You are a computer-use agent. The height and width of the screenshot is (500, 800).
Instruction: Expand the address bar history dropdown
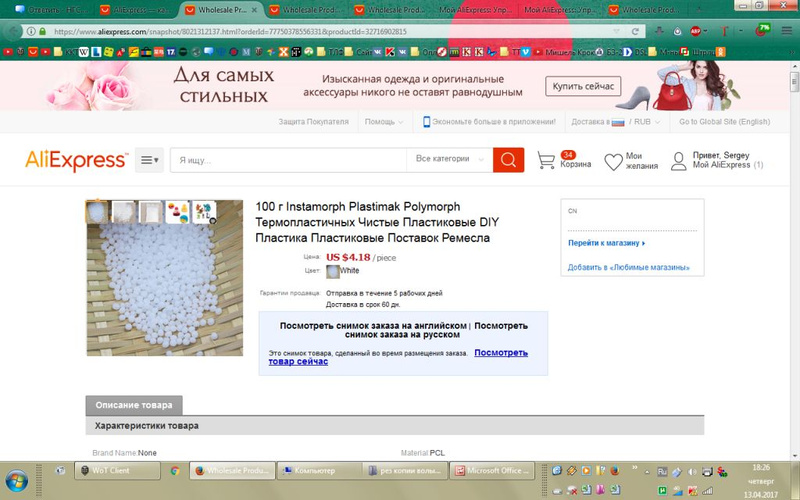616,32
